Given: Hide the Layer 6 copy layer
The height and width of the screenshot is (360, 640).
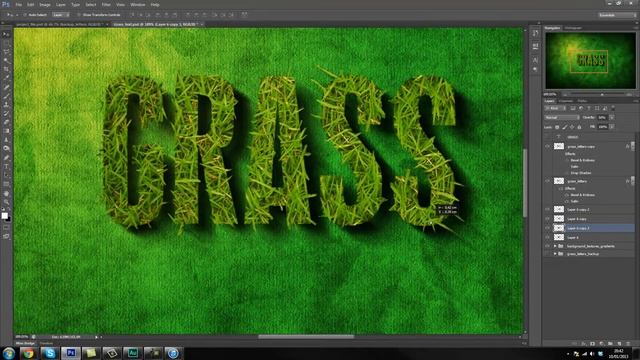Looking at the screenshot, I should (x=547, y=218).
